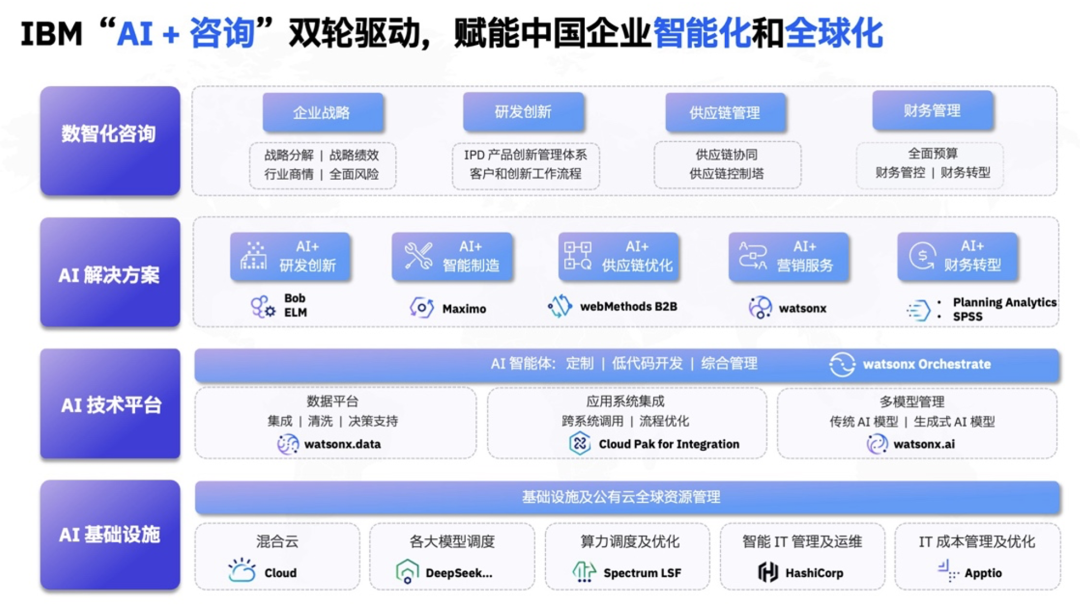Click the 客户和创新工作流程 text
This screenshot has height=610, width=1080.
tap(526, 173)
